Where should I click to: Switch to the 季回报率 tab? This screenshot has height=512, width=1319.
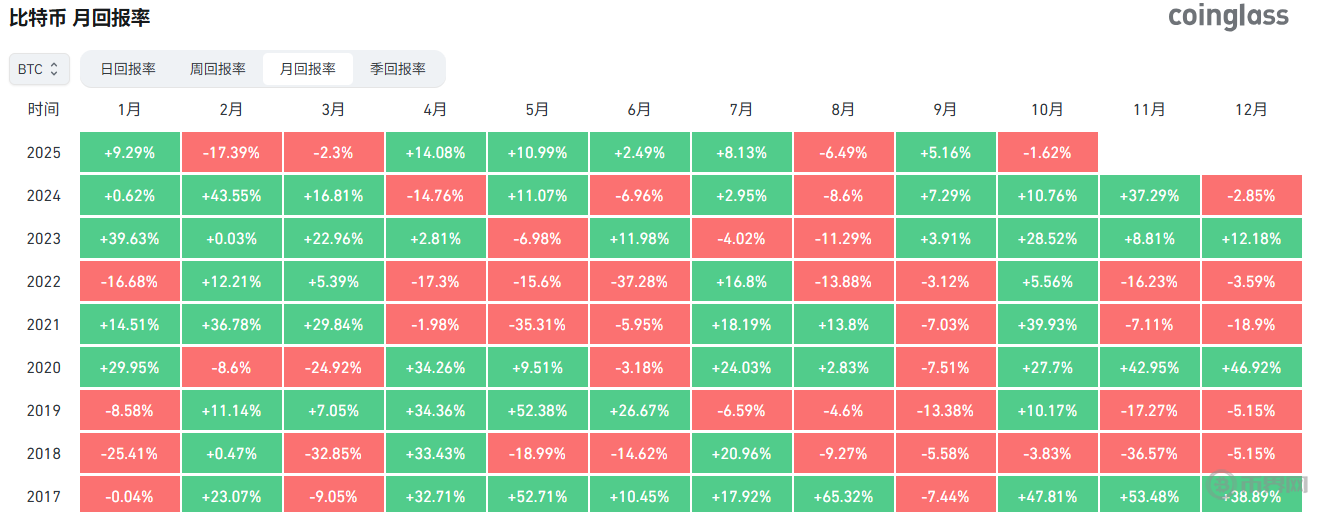tap(398, 69)
